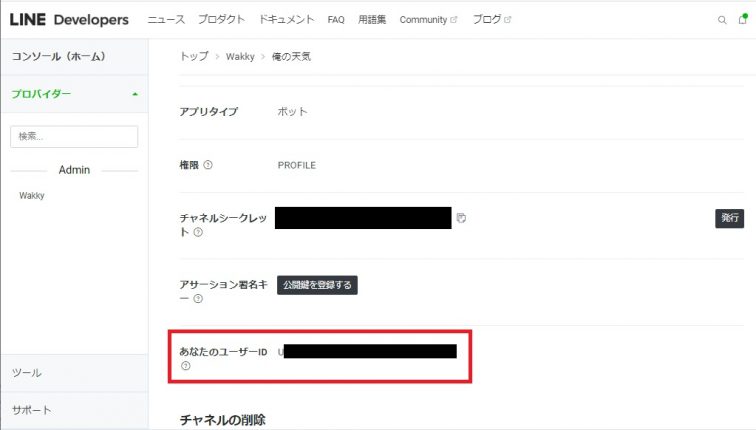Open the プロダクト menu item

point(221,20)
